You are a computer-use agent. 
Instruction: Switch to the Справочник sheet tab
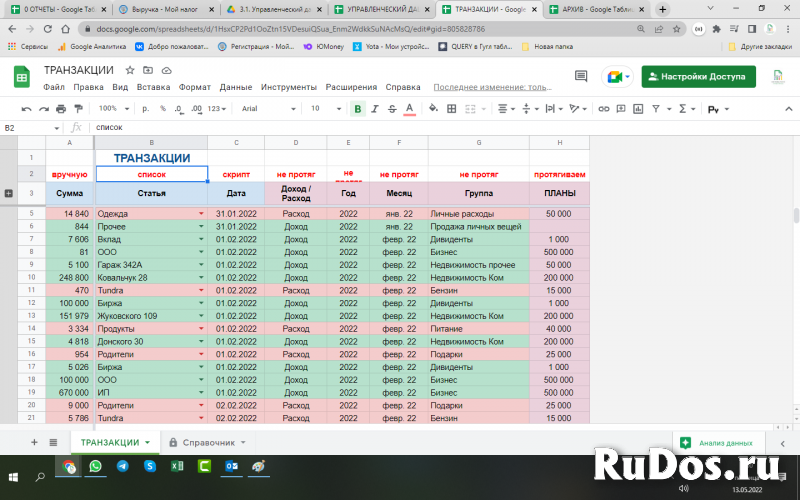coord(208,442)
